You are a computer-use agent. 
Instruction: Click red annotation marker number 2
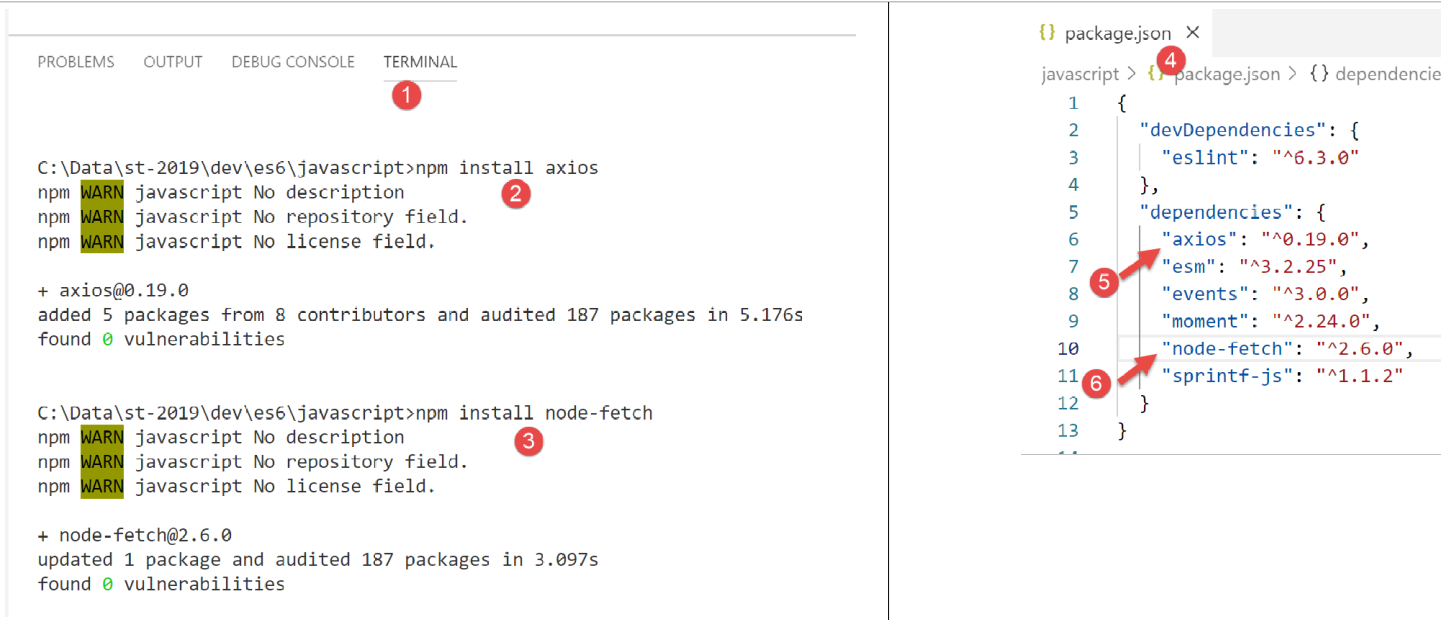[515, 194]
